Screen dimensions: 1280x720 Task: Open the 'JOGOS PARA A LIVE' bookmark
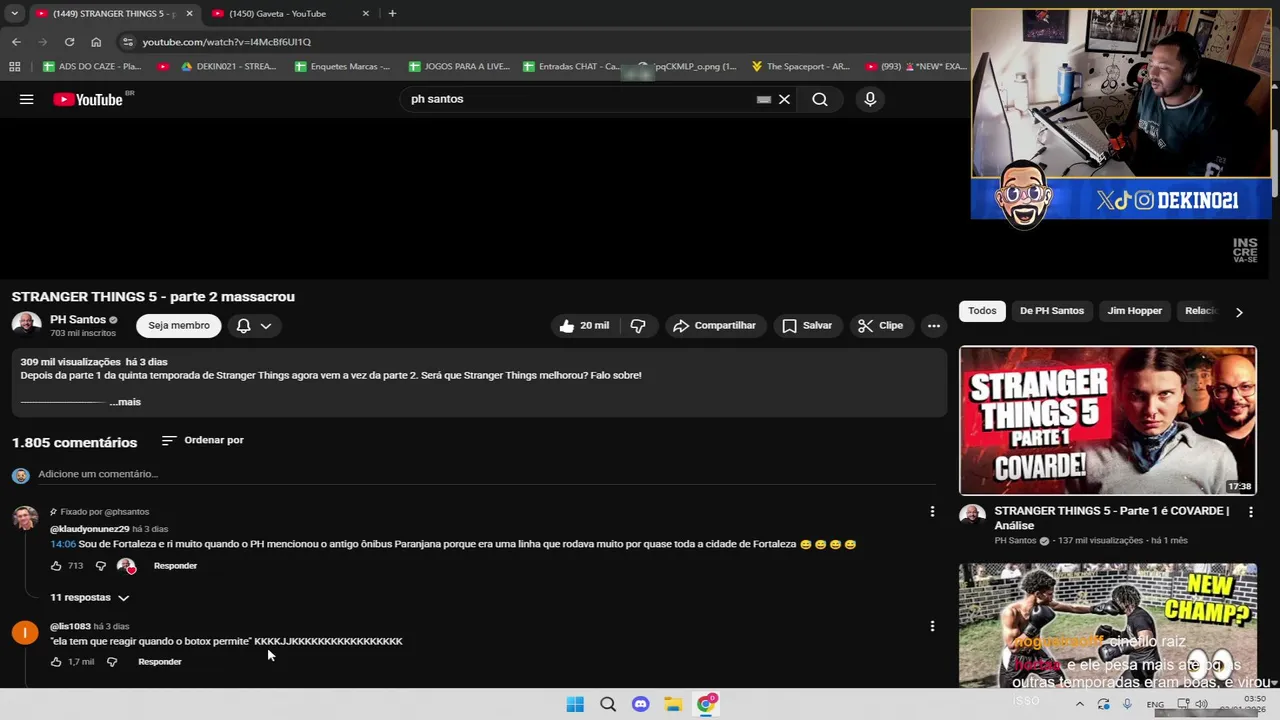tap(459, 67)
